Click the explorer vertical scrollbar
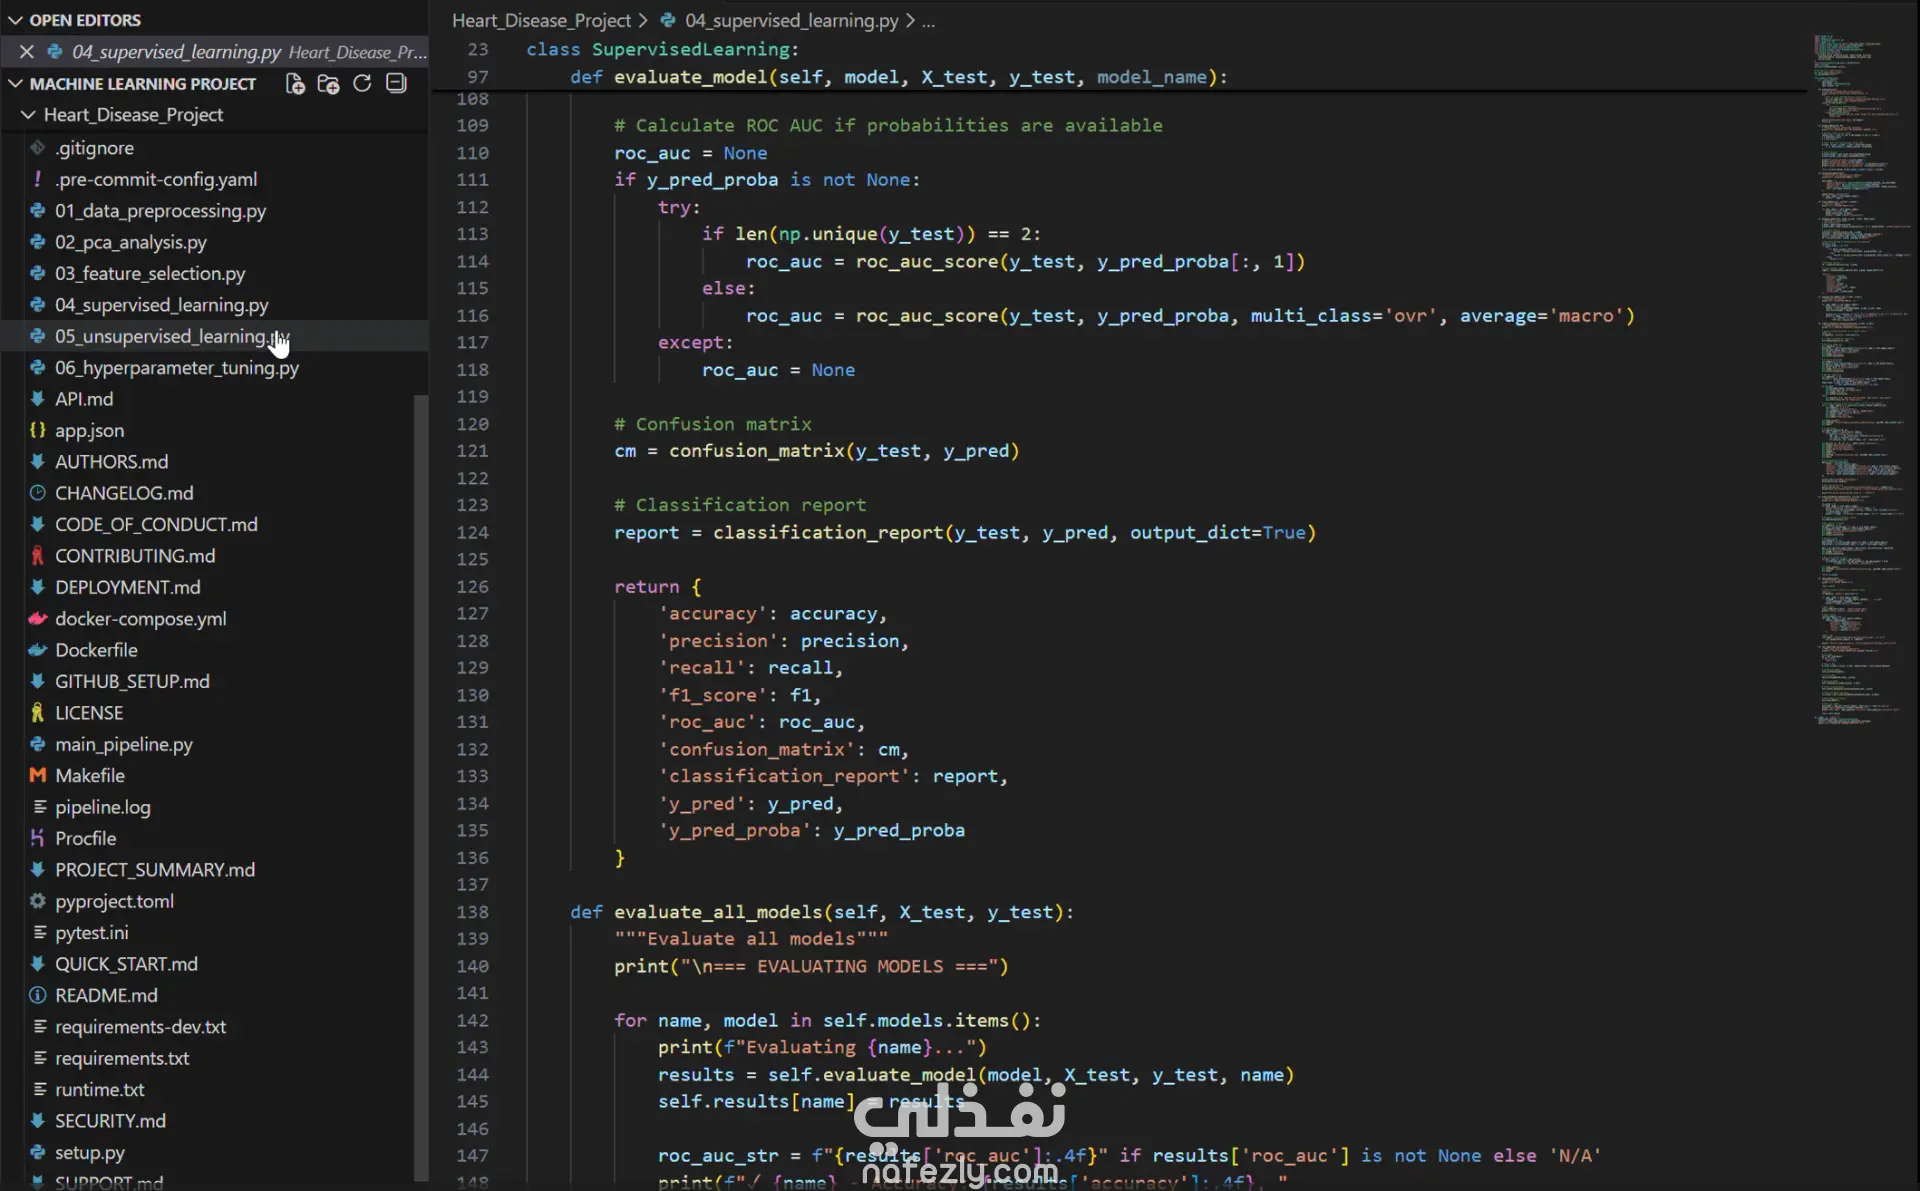The width and height of the screenshot is (1920, 1191). click(421, 780)
